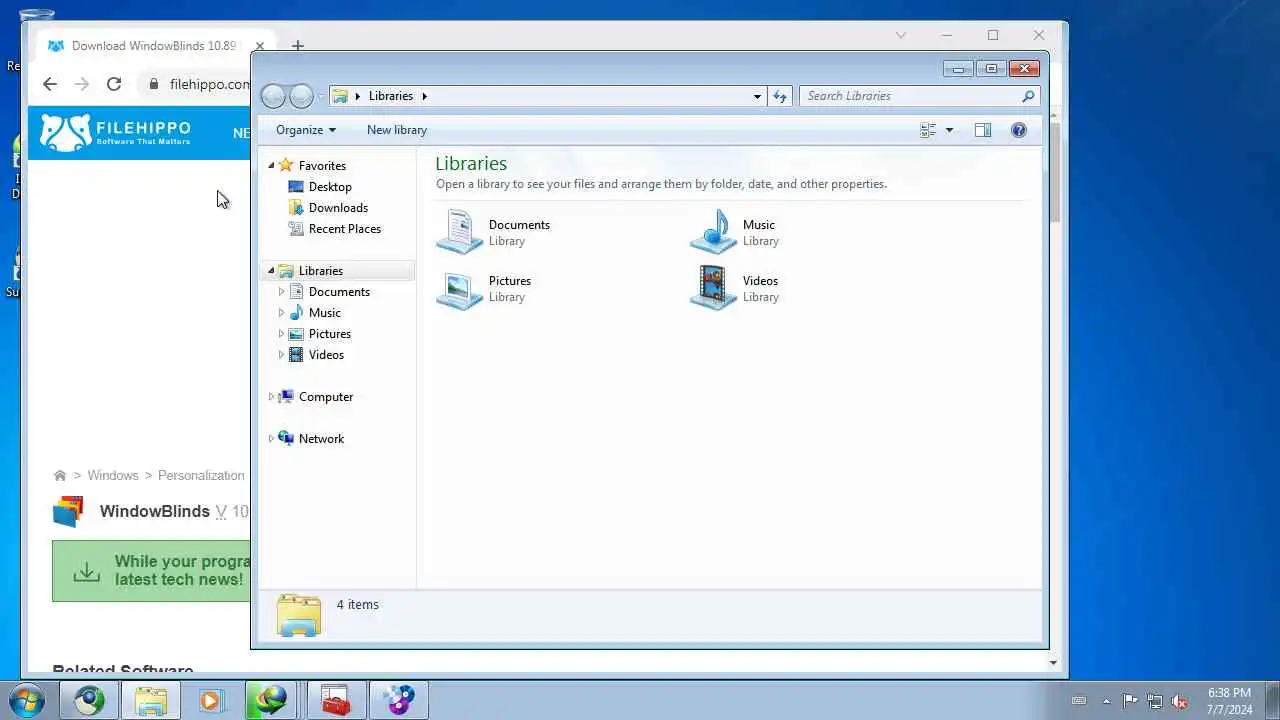Expand Network in navigation tree
This screenshot has width=1280, height=720.
click(x=271, y=439)
